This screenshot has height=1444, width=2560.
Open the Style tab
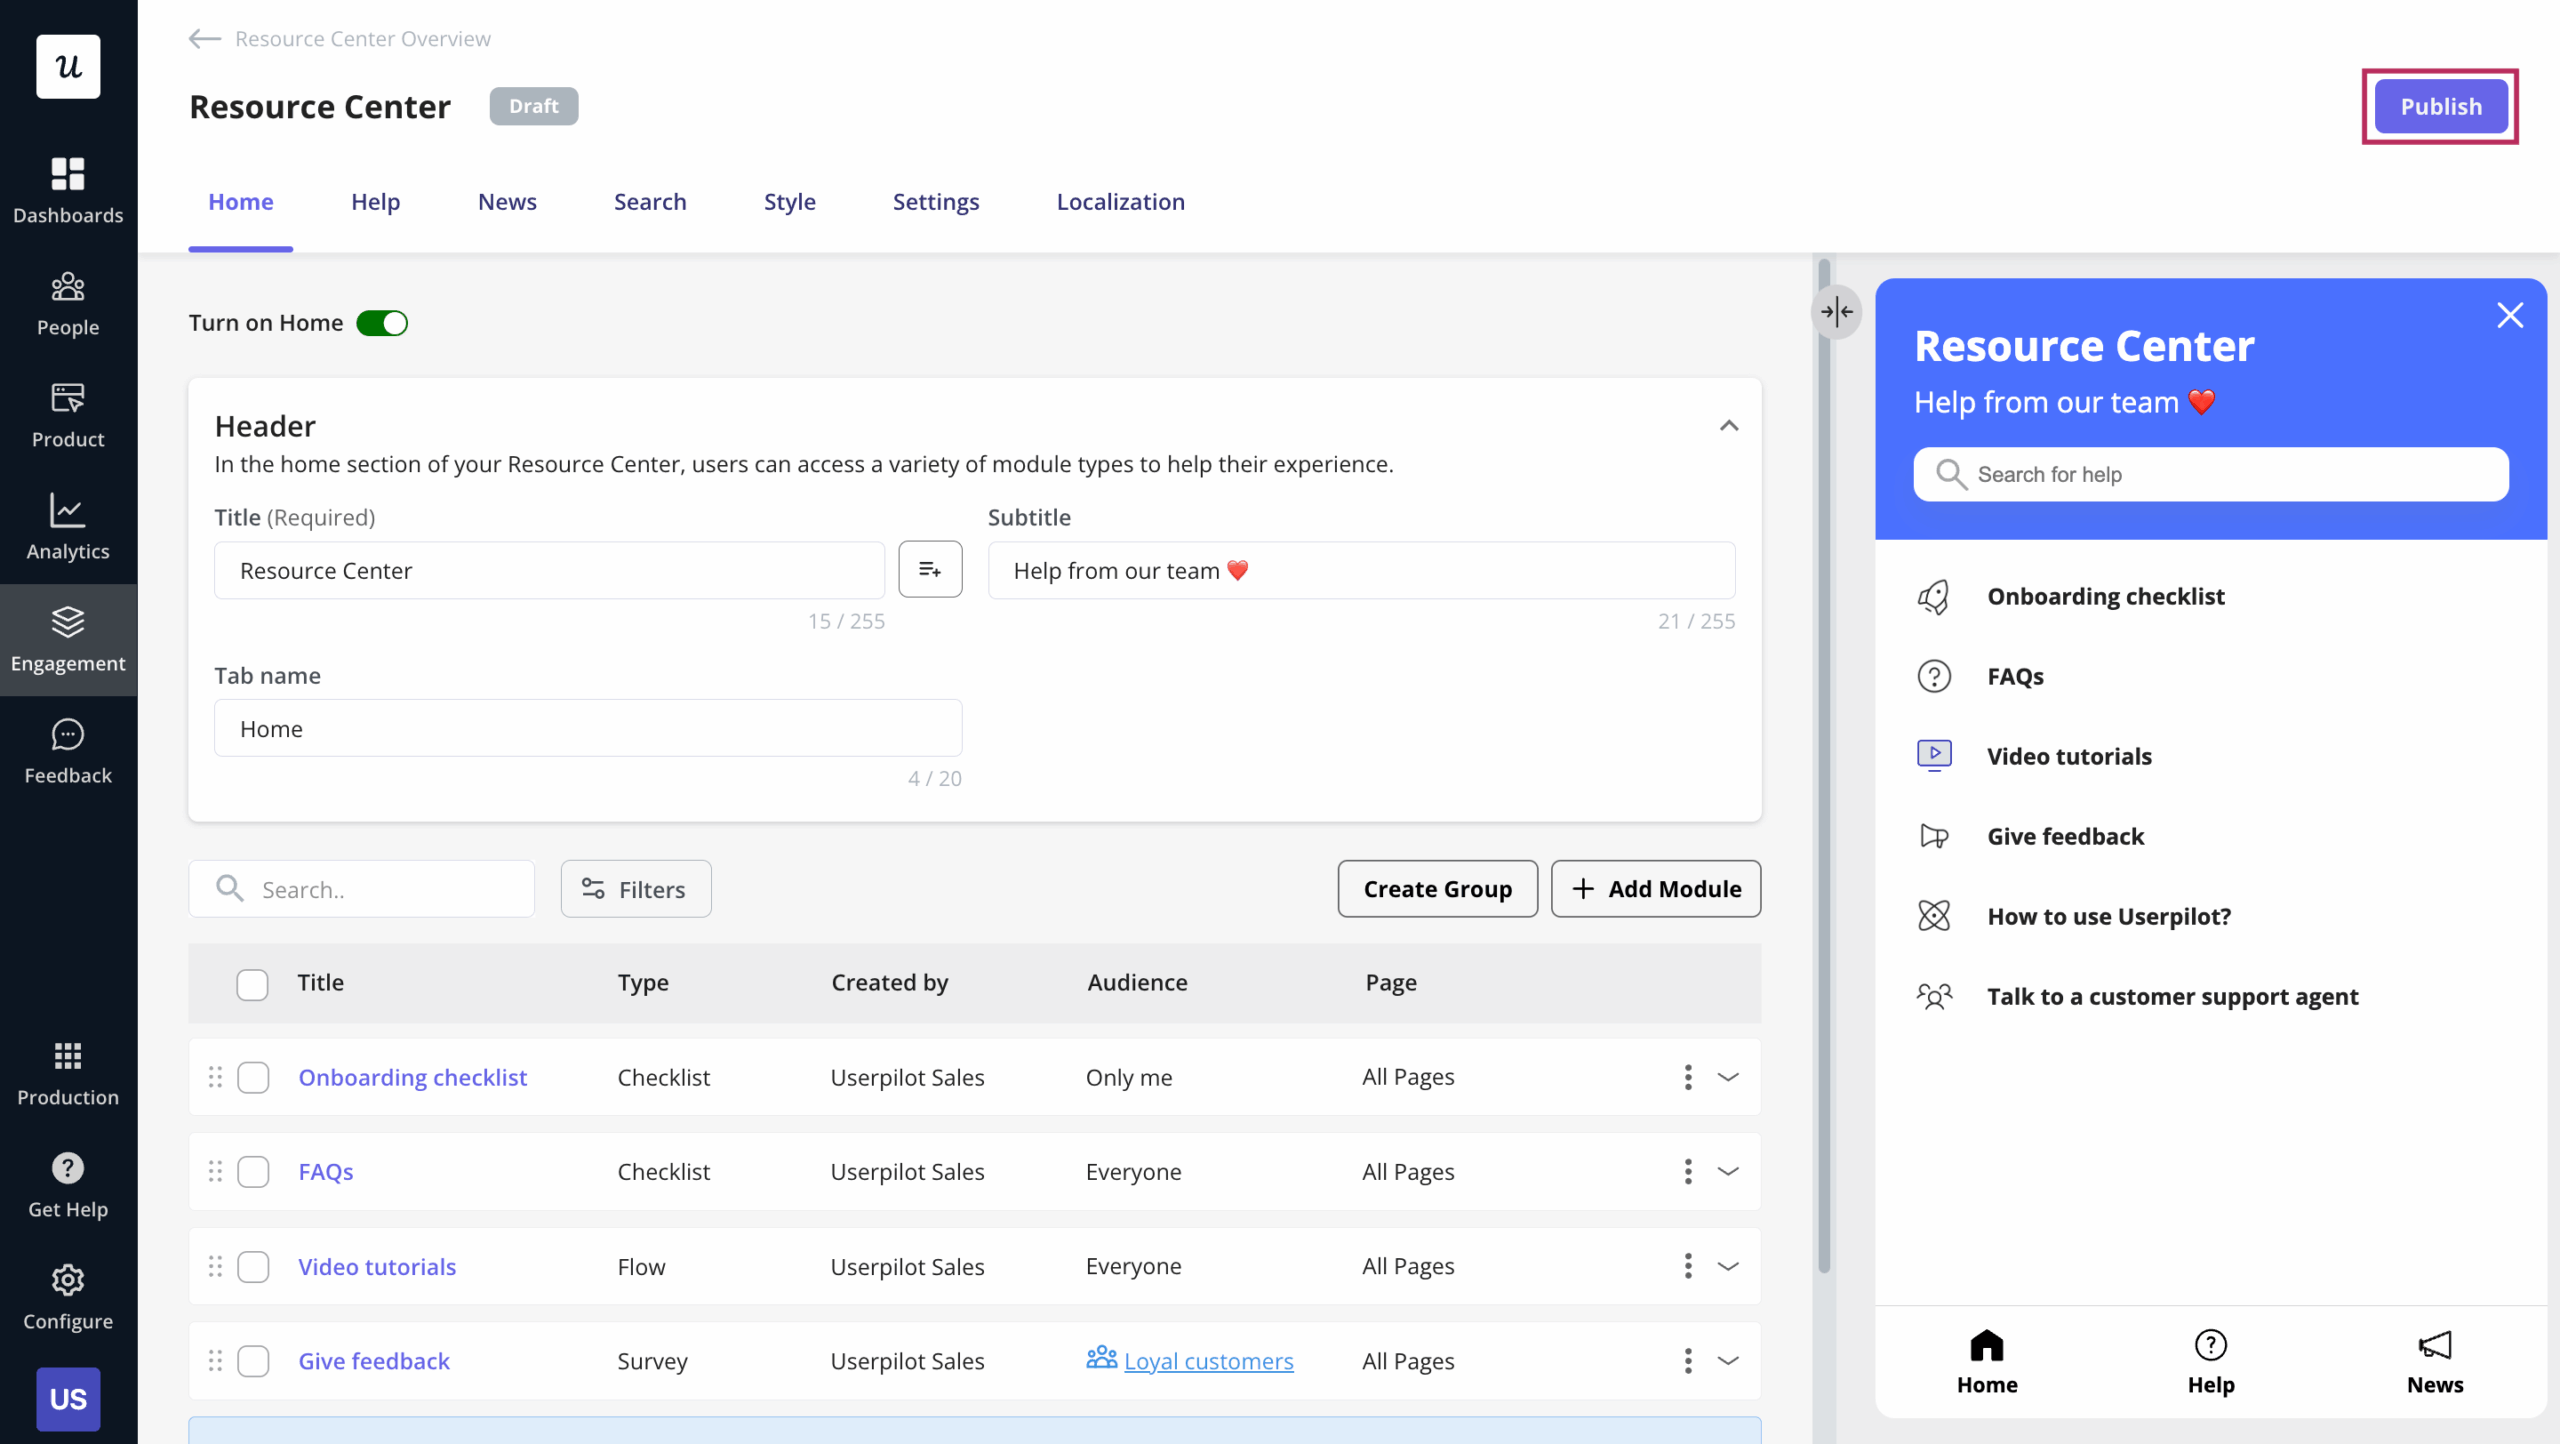click(x=789, y=201)
